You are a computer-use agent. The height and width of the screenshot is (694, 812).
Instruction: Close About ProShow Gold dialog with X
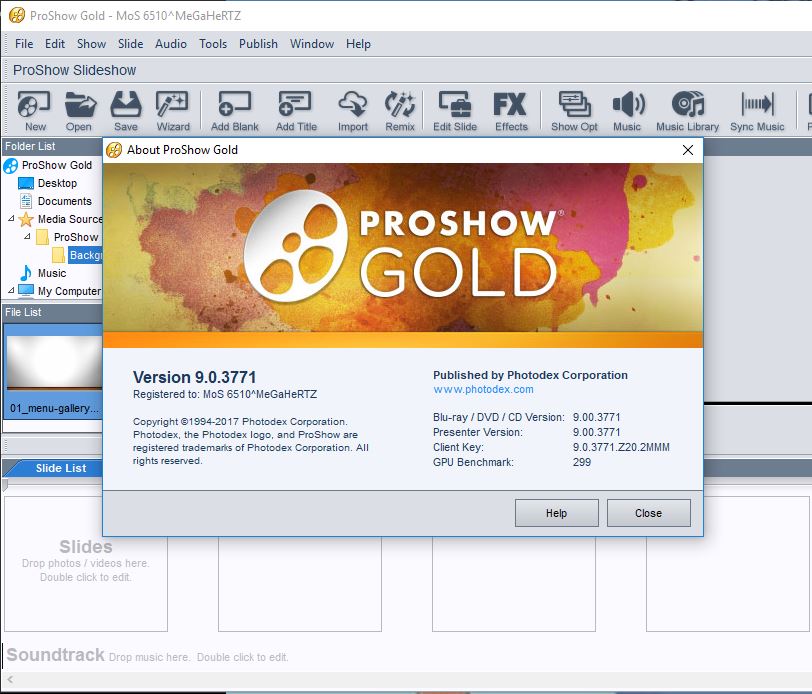688,150
